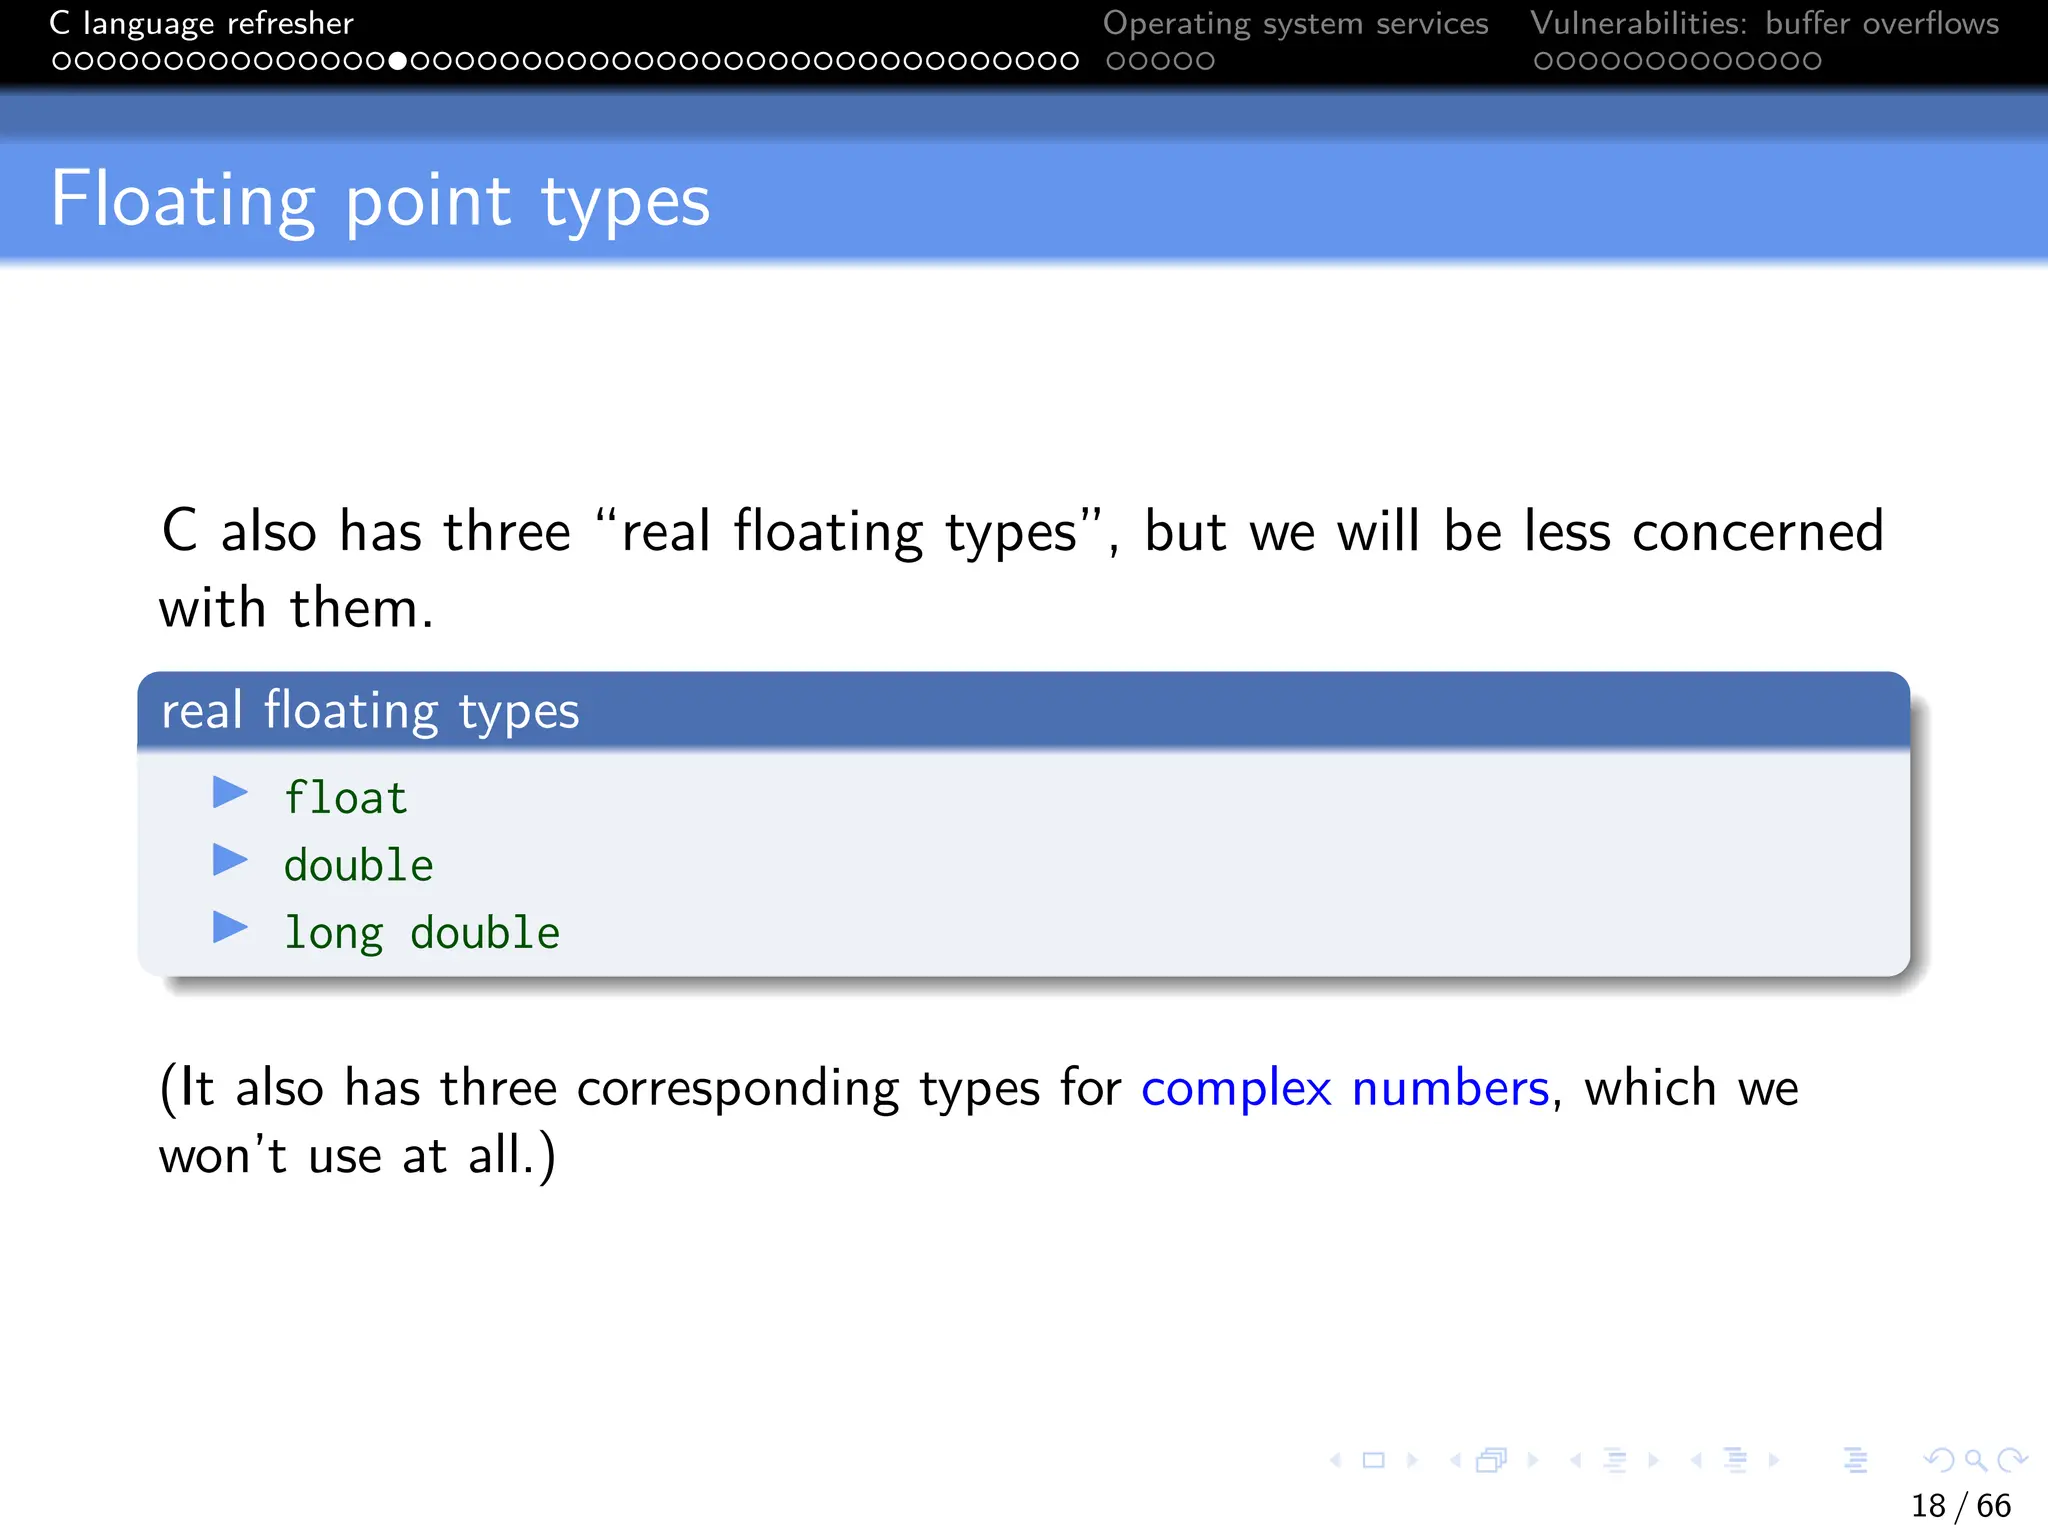Click the stacked frames navigation icon
This screenshot has width=2048, height=1536.
(1491, 1461)
